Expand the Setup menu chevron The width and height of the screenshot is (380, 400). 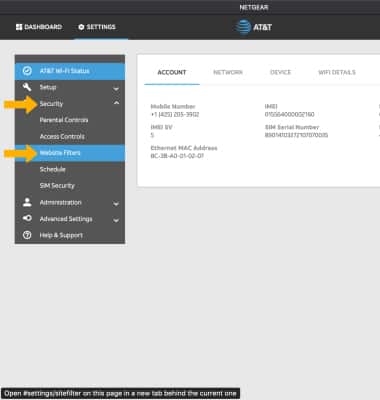(116, 88)
